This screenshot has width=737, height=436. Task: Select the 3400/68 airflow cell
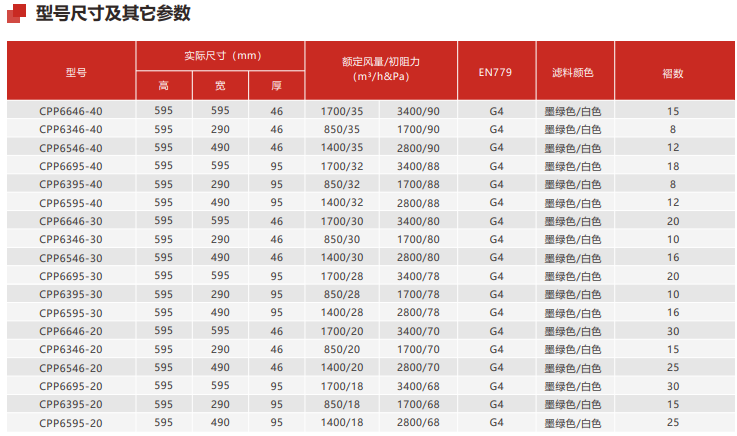[418, 386]
